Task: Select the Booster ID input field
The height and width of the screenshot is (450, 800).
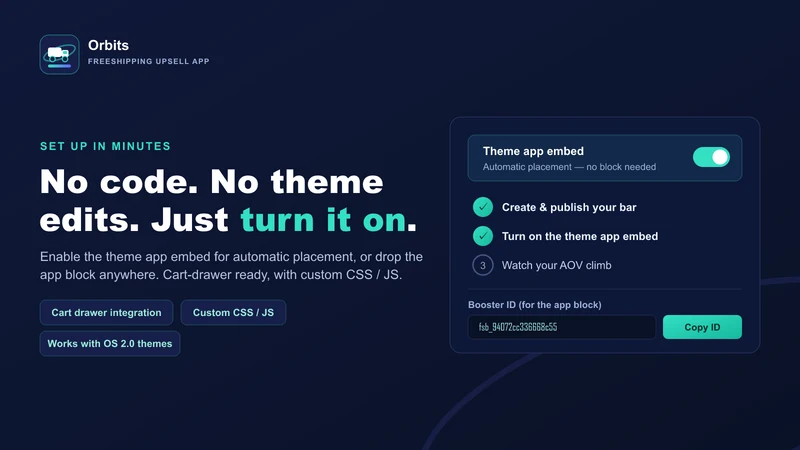Action: coord(562,327)
